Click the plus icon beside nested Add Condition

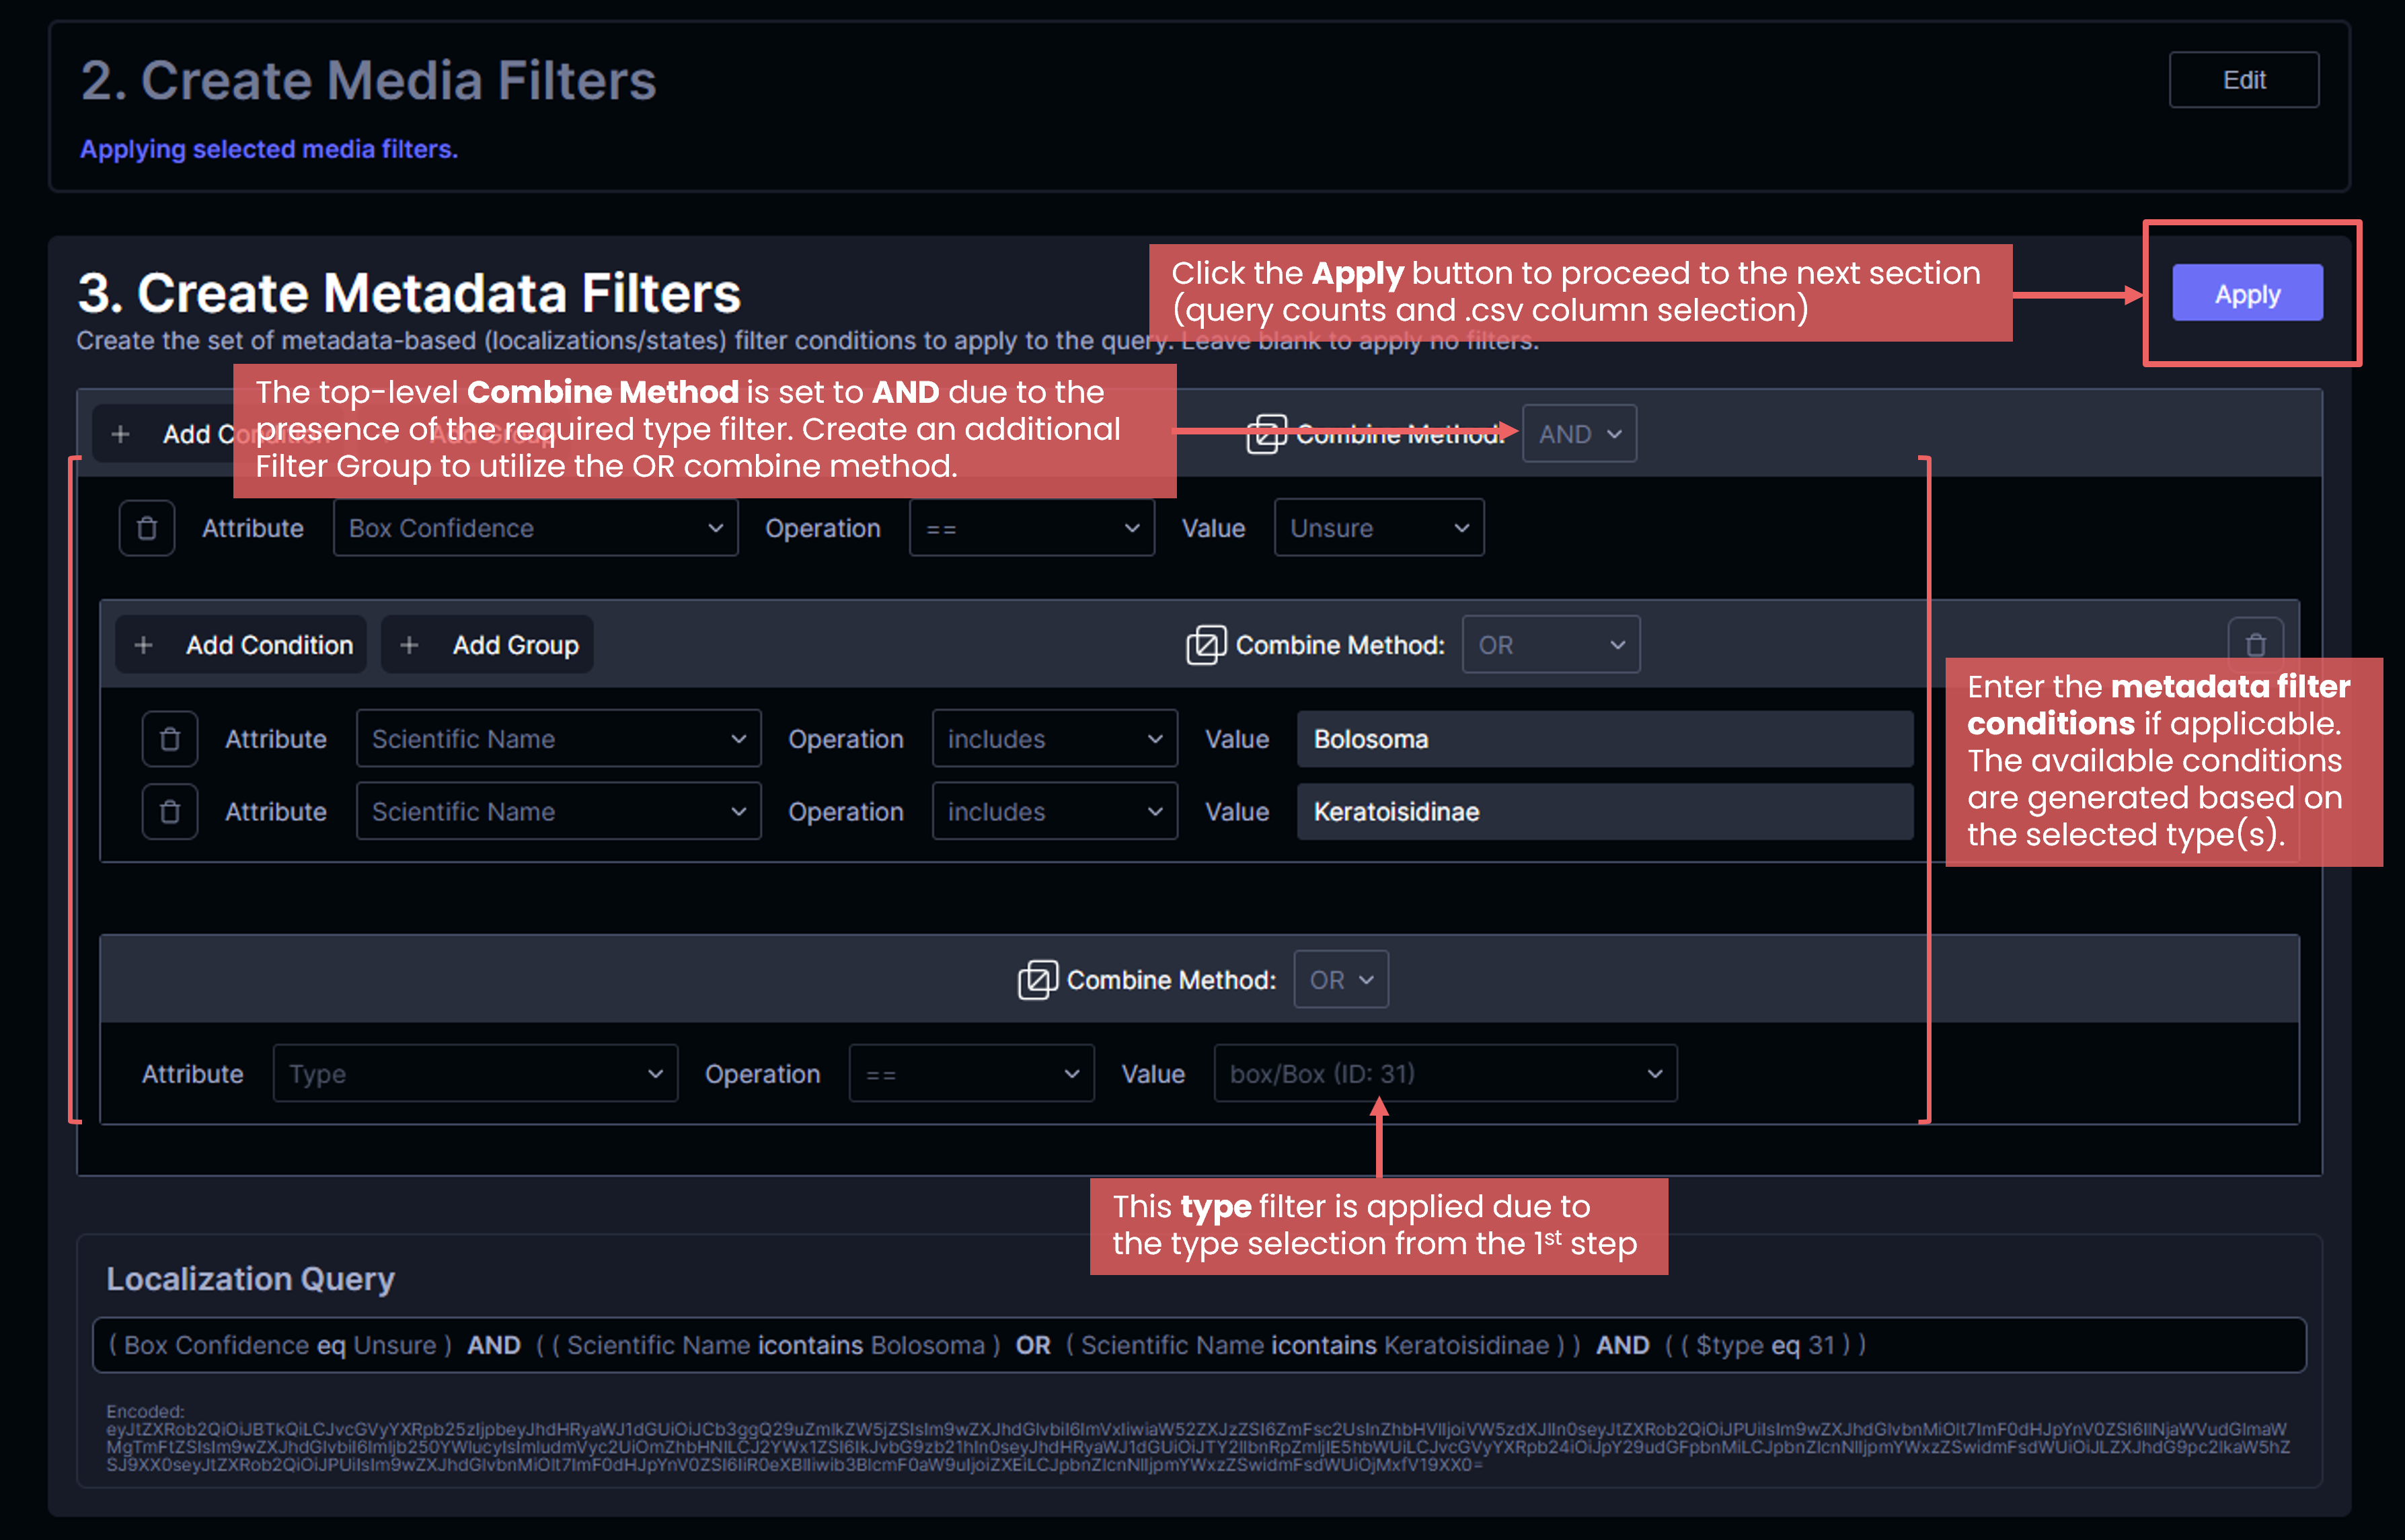[x=144, y=645]
